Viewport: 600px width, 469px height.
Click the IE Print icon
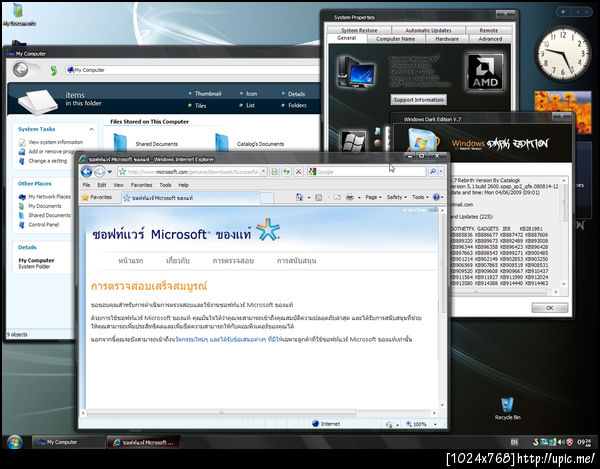click(x=349, y=197)
